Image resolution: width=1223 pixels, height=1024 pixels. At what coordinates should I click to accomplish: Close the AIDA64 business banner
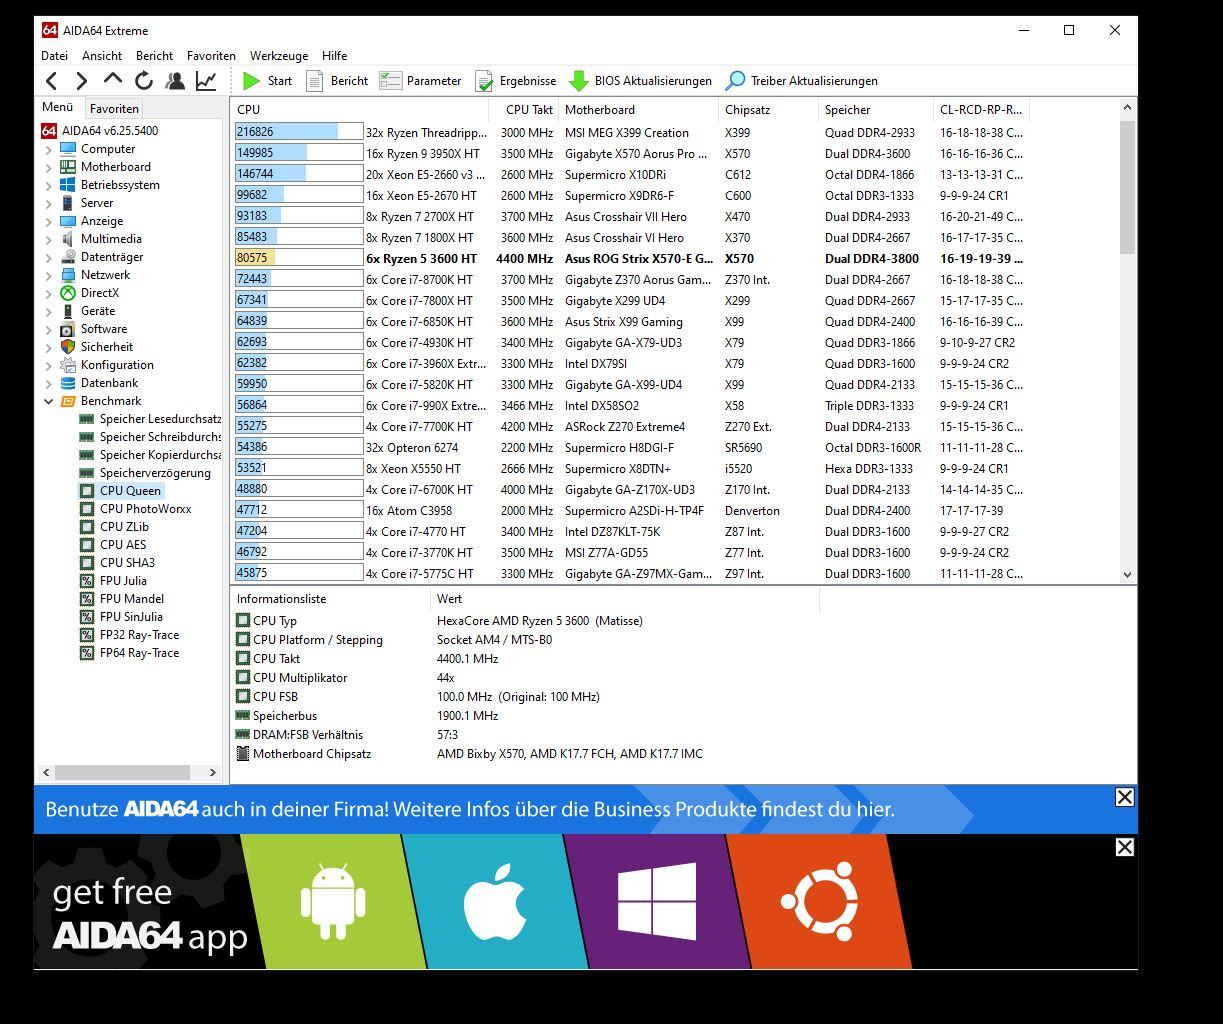pos(1124,797)
